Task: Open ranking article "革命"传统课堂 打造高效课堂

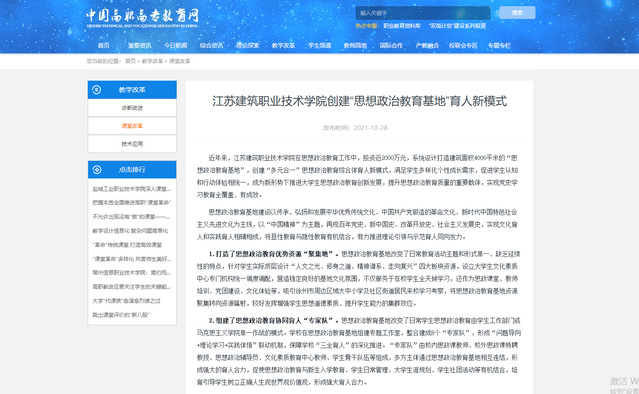Action: [127, 245]
